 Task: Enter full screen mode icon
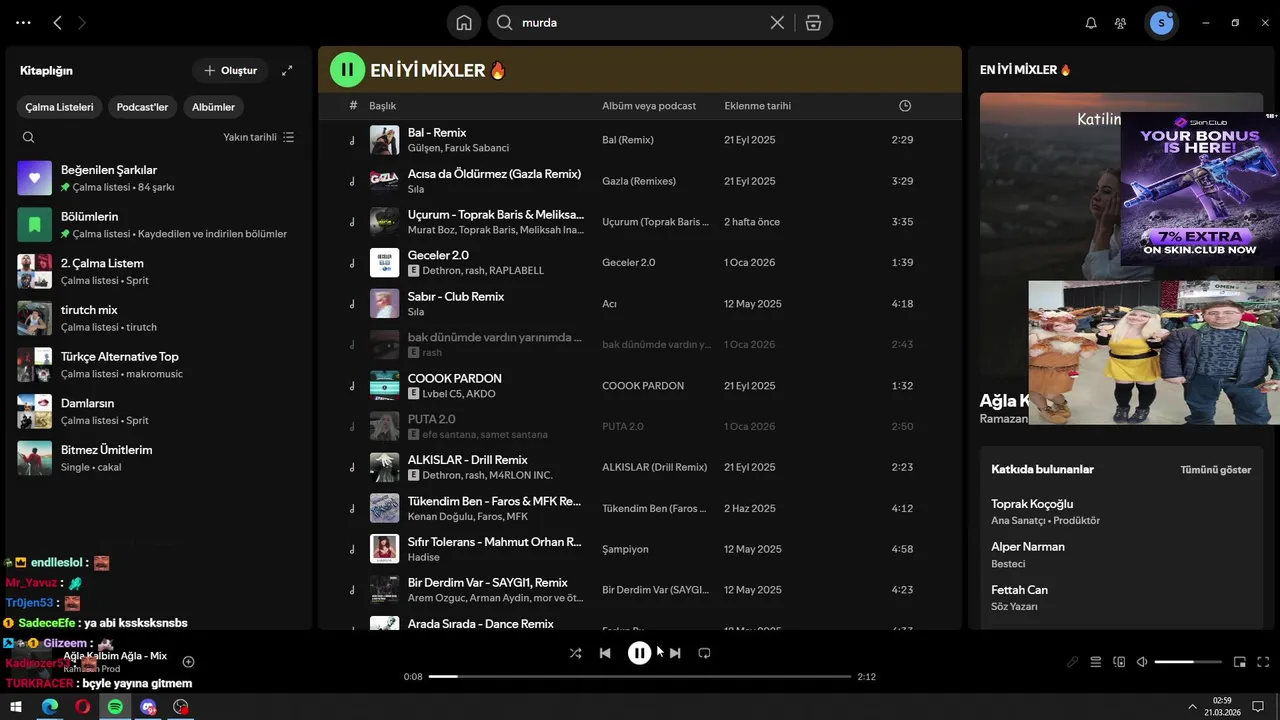[x=1263, y=662]
